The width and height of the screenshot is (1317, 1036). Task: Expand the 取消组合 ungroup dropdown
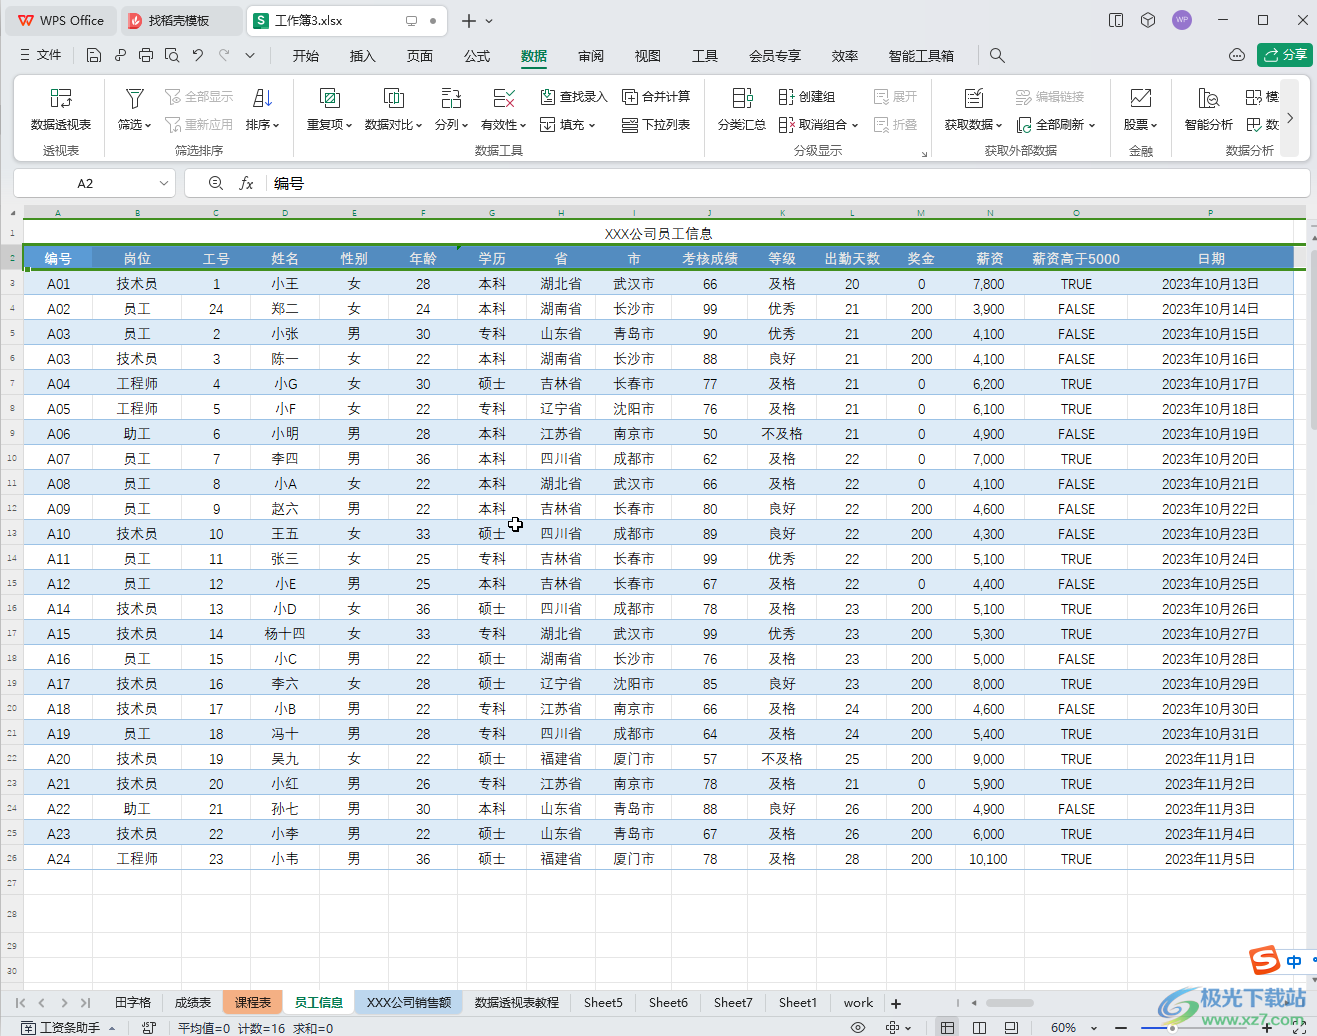coord(855,126)
